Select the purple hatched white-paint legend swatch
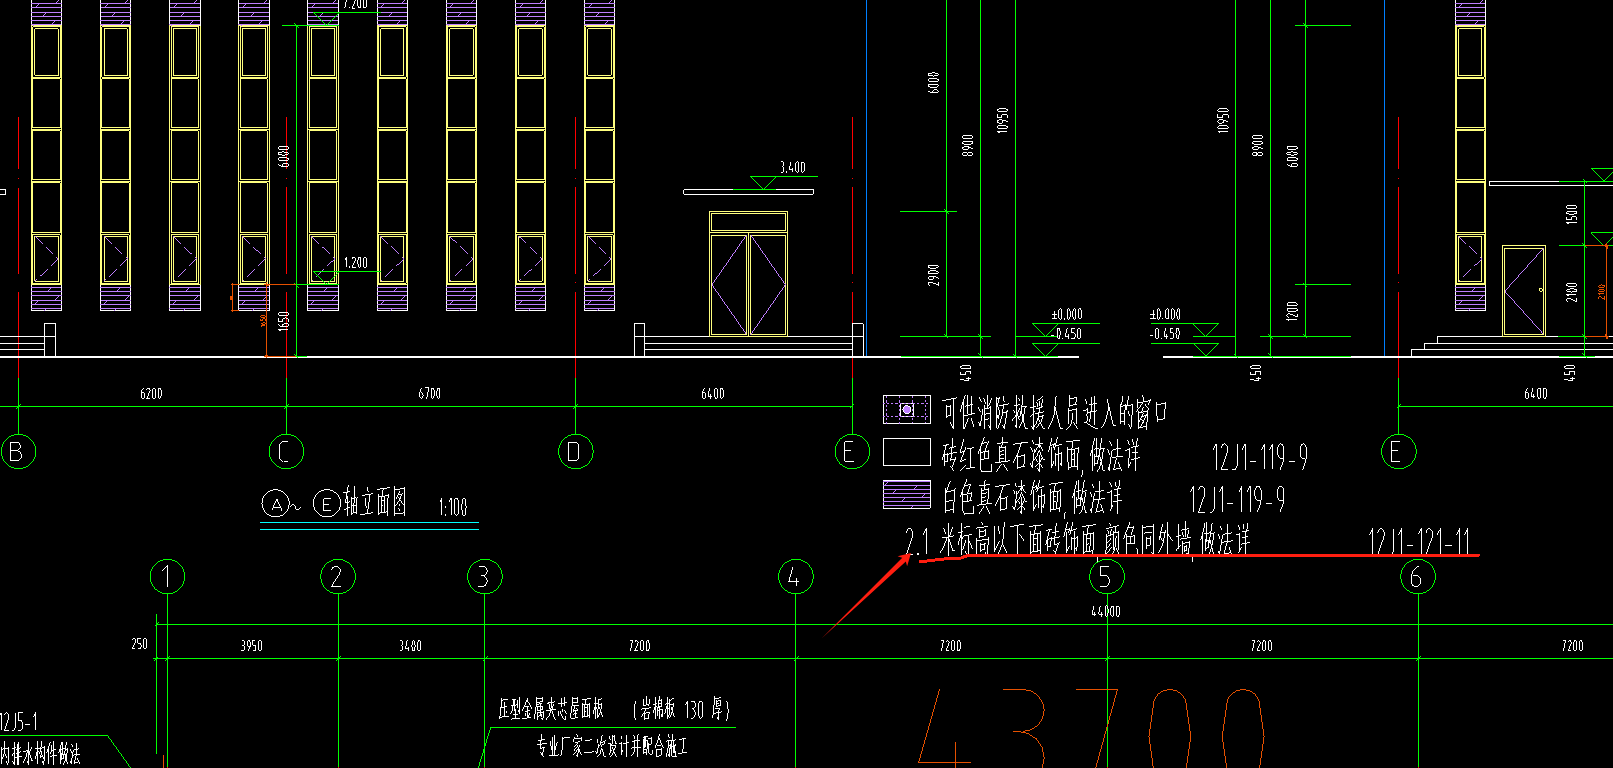 click(x=907, y=495)
